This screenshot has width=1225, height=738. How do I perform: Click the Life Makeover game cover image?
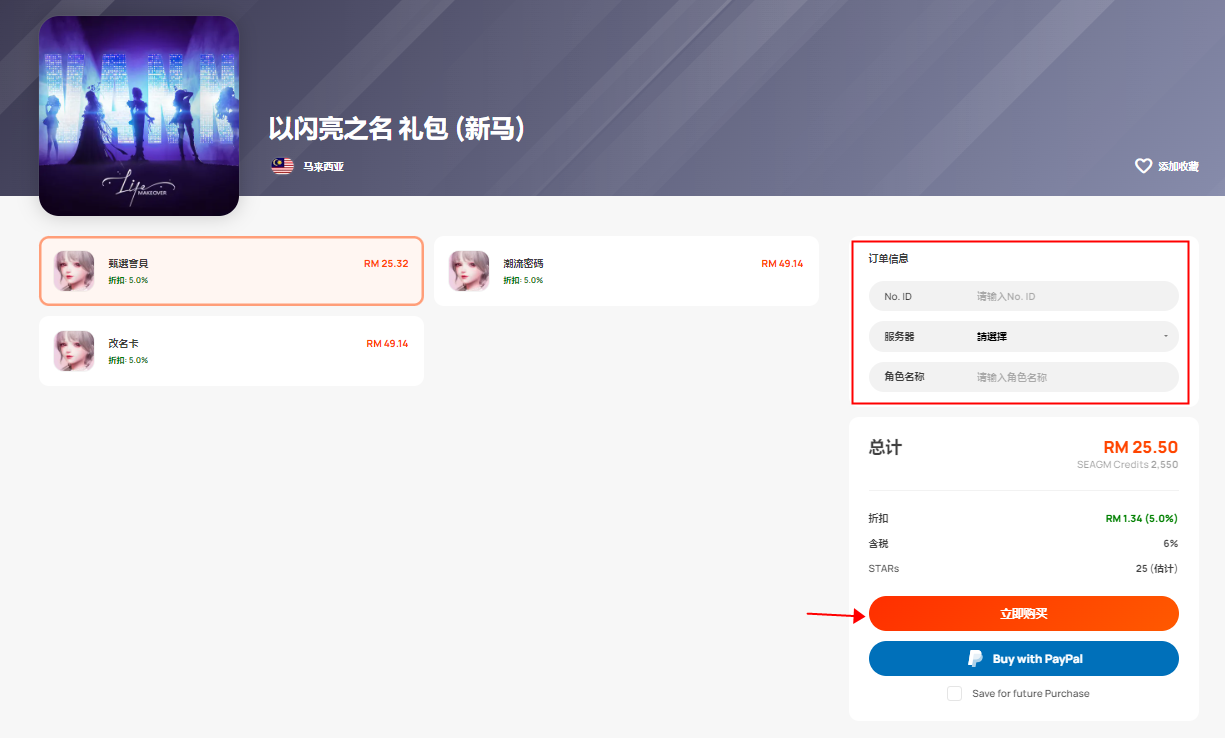coord(139,116)
